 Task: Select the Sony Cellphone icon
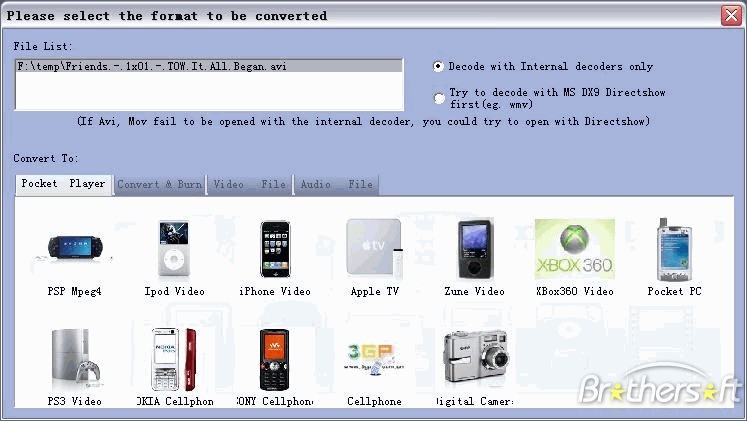[274, 360]
